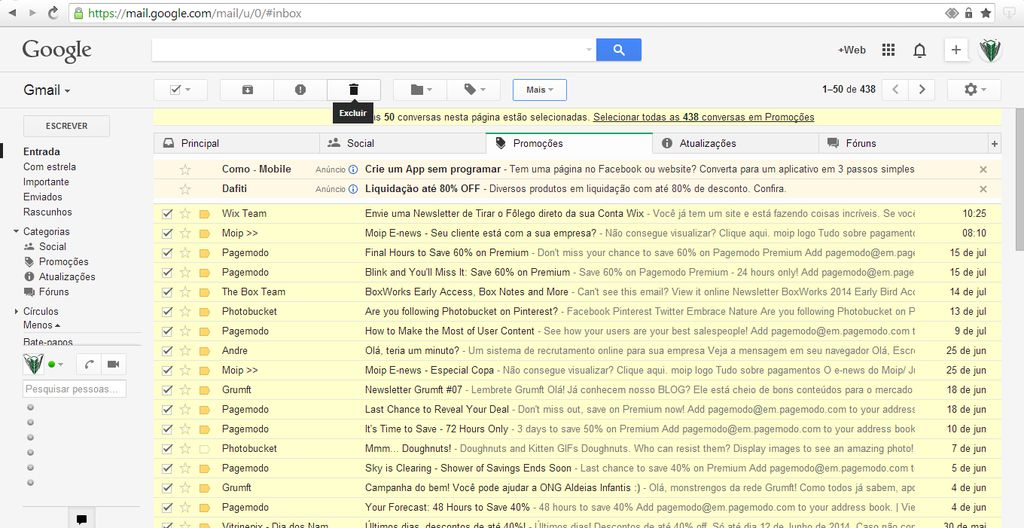Uncheck the Wix Team email checkbox
Image resolution: width=1024 pixels, height=528 pixels.
click(167, 214)
